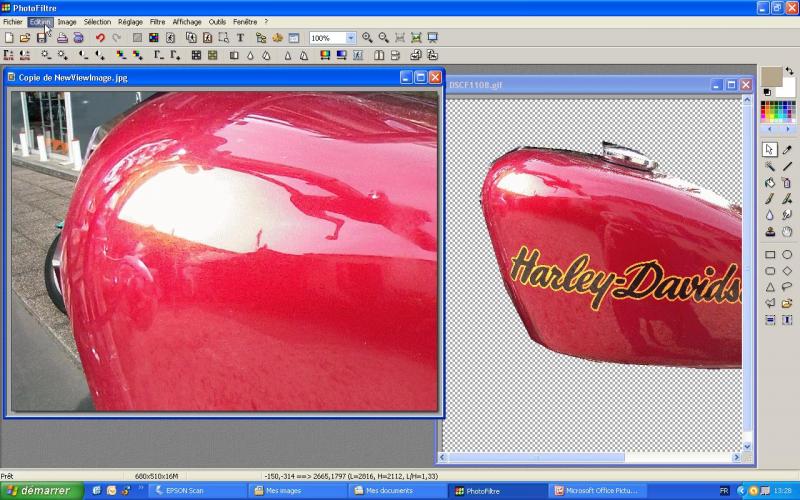Select the Pipette eyedropper tool

(x=787, y=149)
